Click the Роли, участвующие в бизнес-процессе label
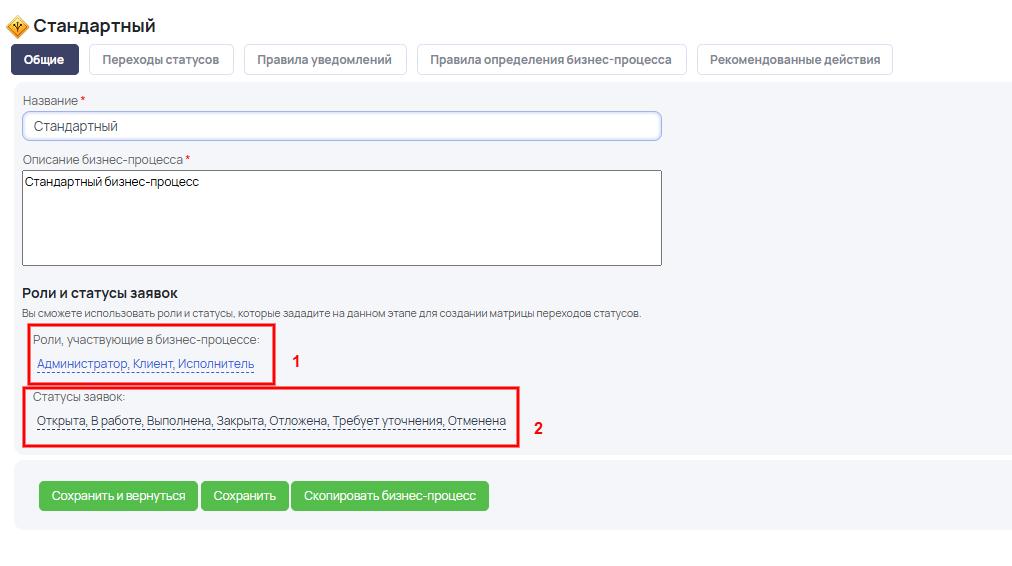 pos(145,340)
